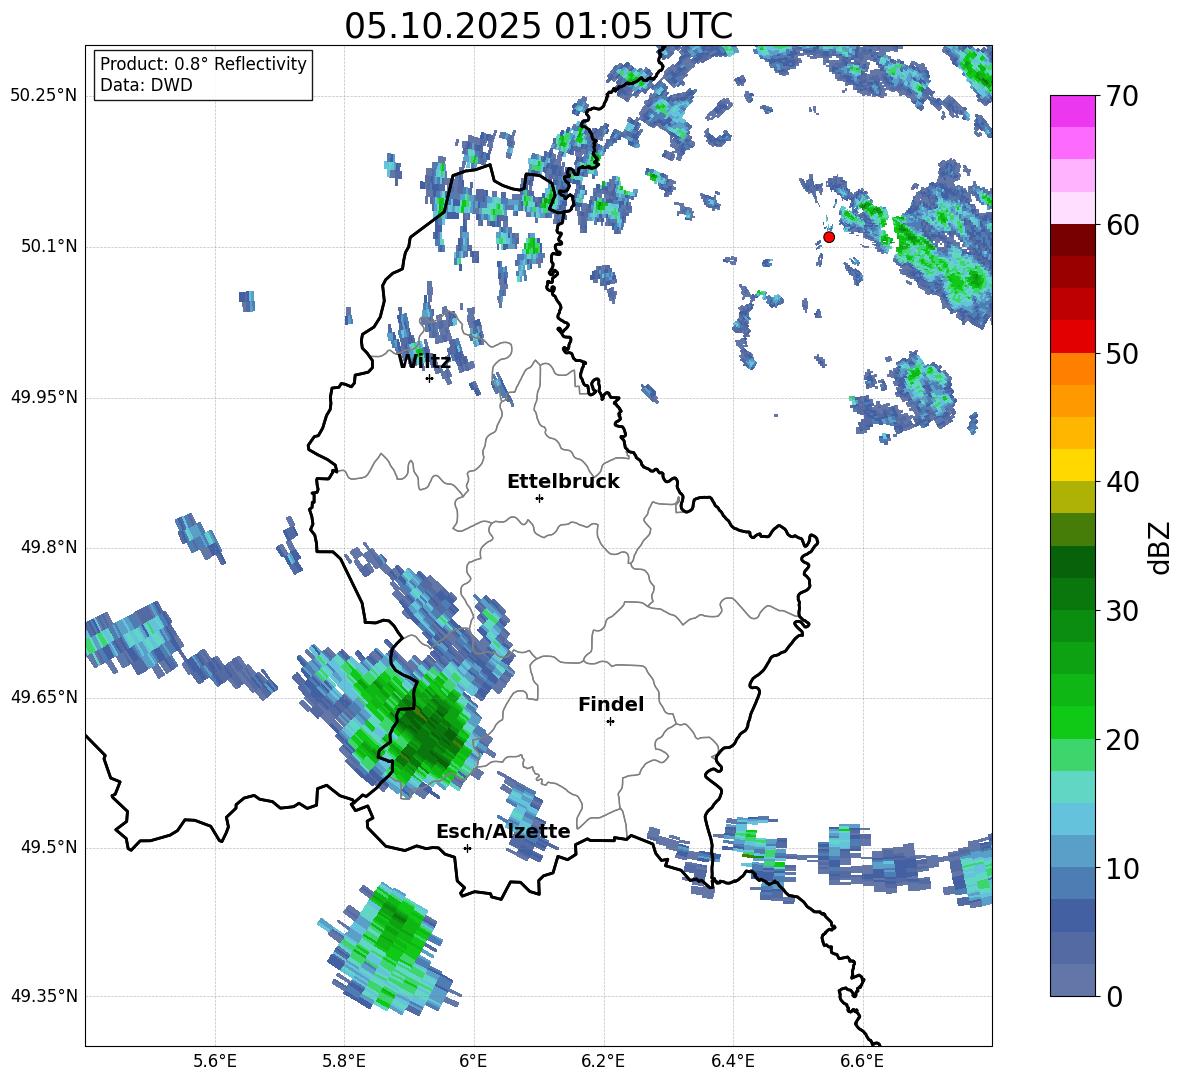
Task: Click the 60 label on the colorbar
Action: pyautogui.click(x=1122, y=225)
